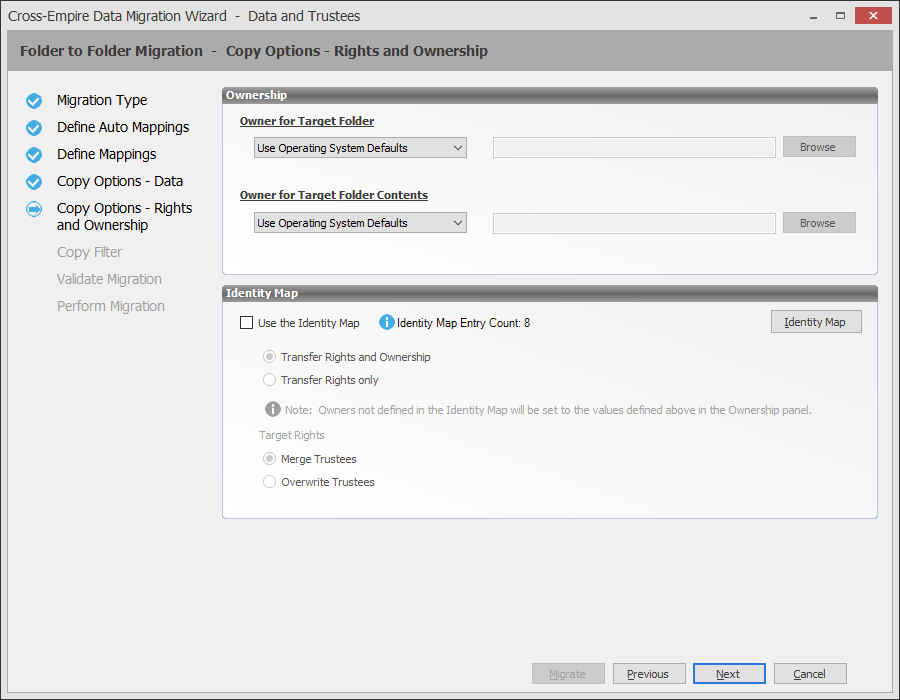The height and width of the screenshot is (700, 900).
Task: Click the Copy Options - Data checkmark icon
Action: [x=34, y=182]
